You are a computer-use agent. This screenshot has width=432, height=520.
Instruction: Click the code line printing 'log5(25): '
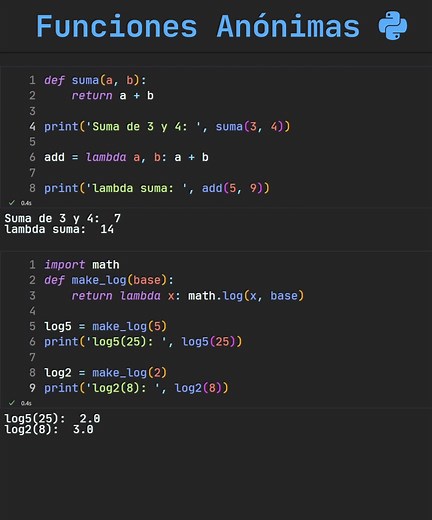tap(143, 342)
